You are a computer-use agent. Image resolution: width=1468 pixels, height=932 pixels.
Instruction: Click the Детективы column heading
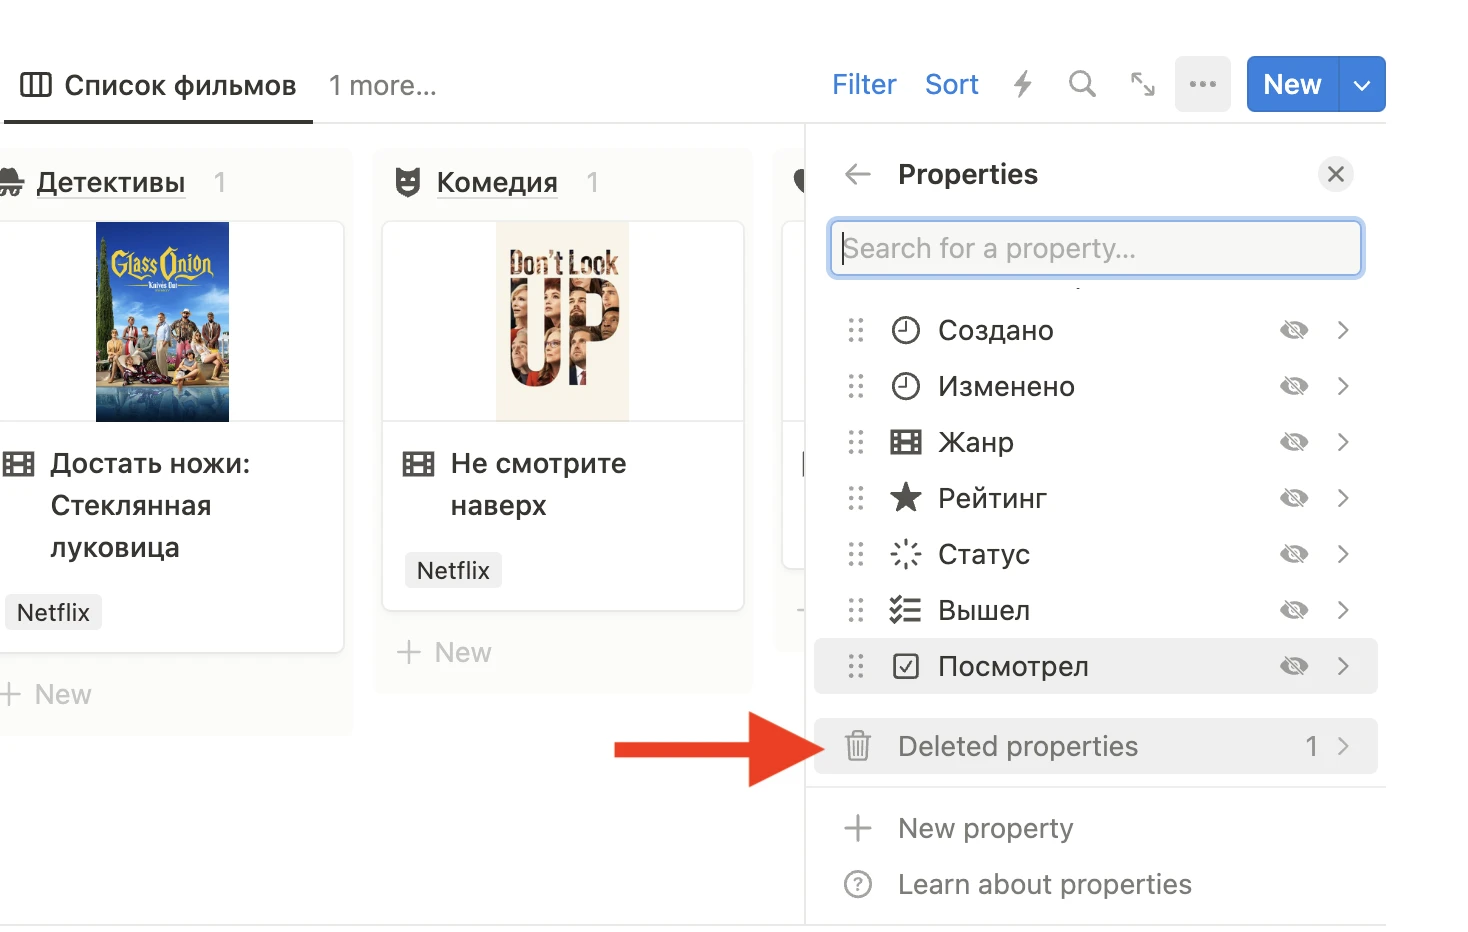(111, 182)
